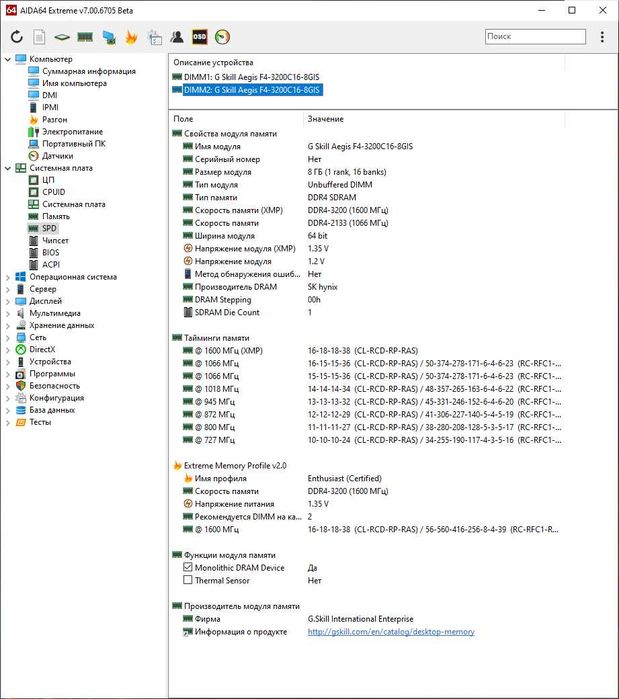The image size is (619, 699).
Task: Open the IPMI tree item
Action: coord(50,107)
